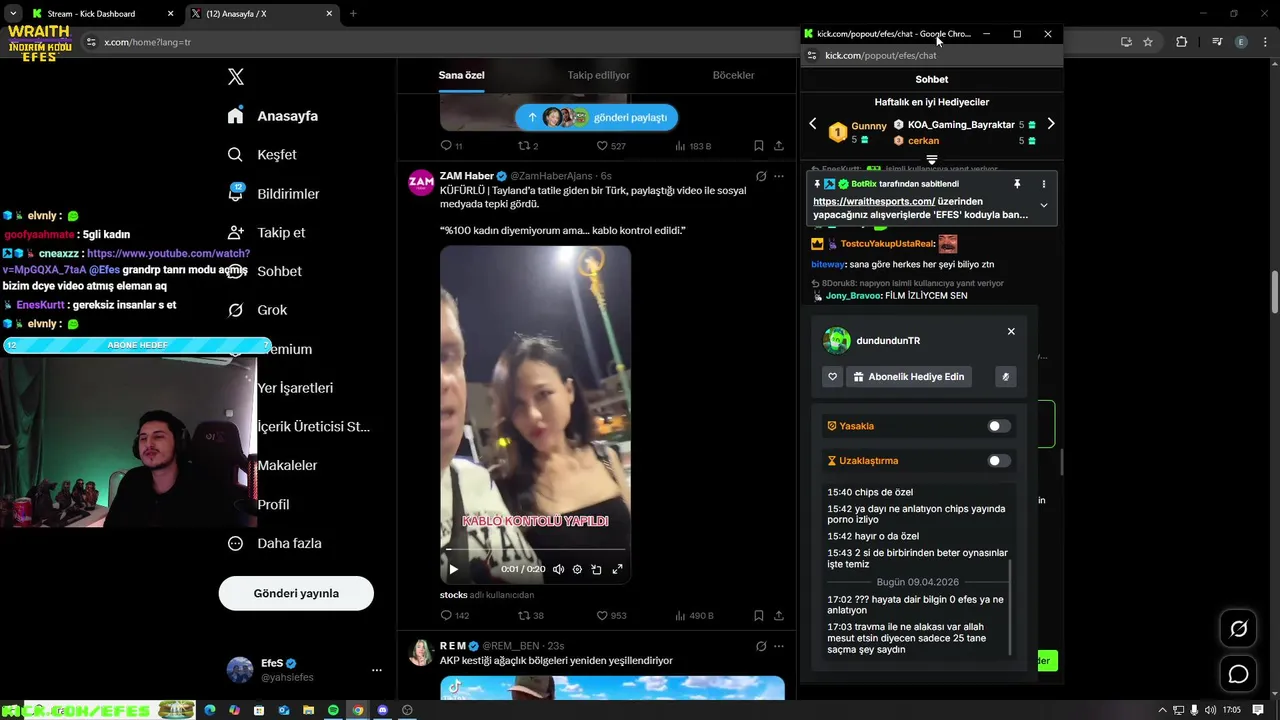Close the dundundunTR user card

pyautogui.click(x=1011, y=331)
